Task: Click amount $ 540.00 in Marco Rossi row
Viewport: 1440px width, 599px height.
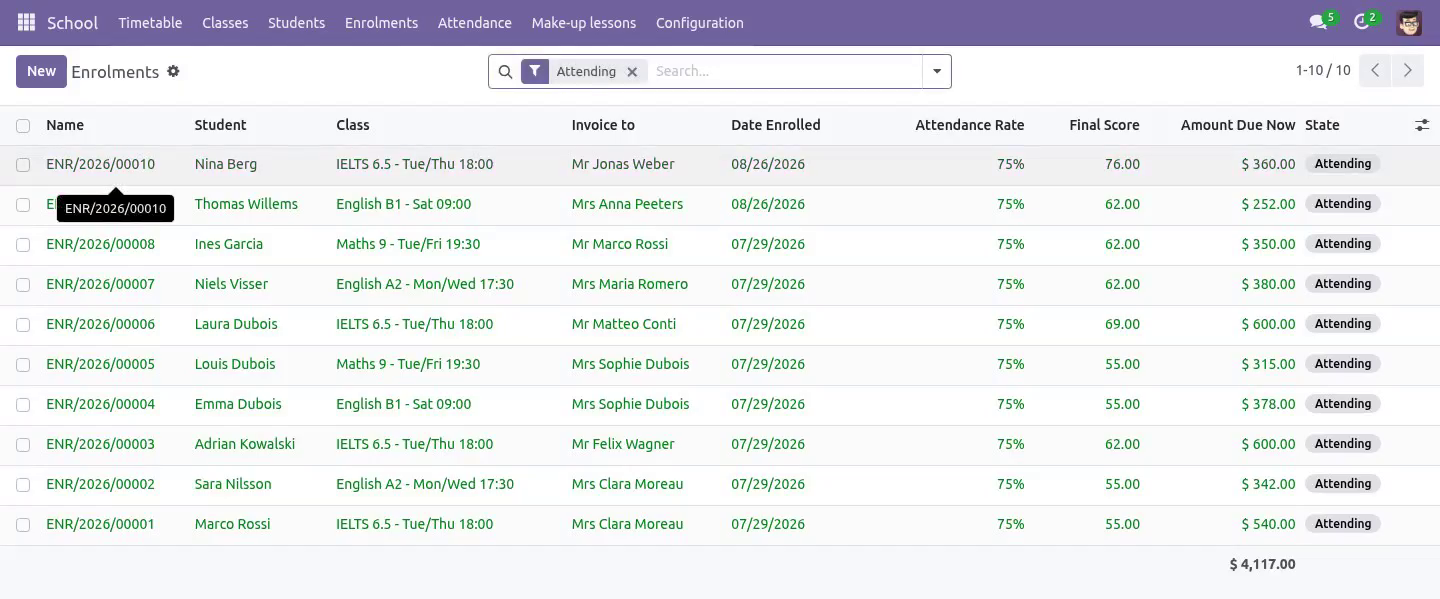Action: pyautogui.click(x=1268, y=524)
